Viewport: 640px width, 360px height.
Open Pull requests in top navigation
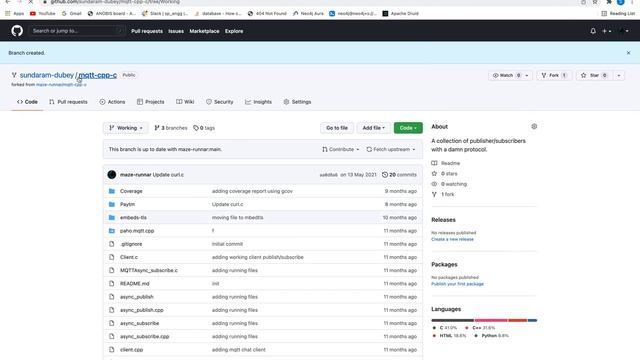click(147, 31)
